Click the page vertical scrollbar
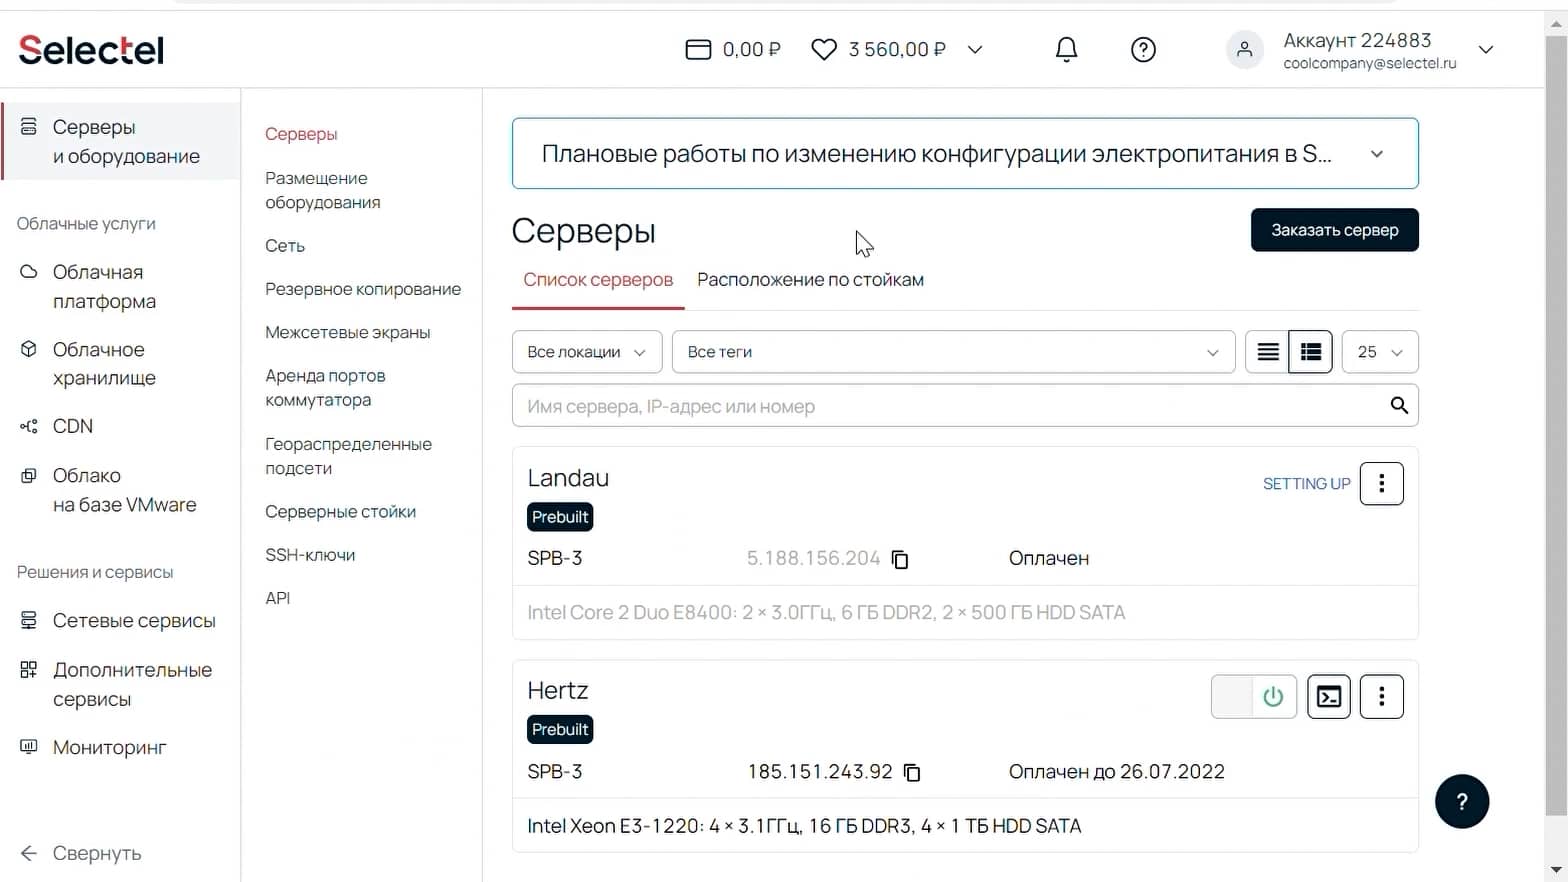1568x882 pixels. pyautogui.click(x=1556, y=425)
